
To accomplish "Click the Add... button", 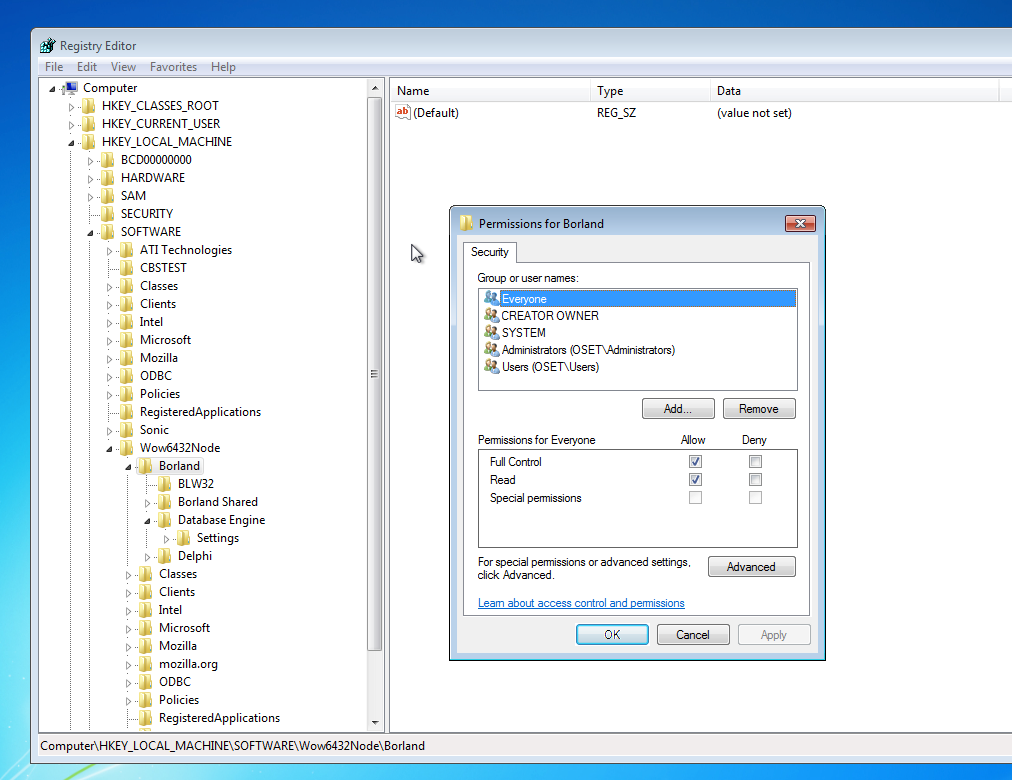I will coord(678,409).
